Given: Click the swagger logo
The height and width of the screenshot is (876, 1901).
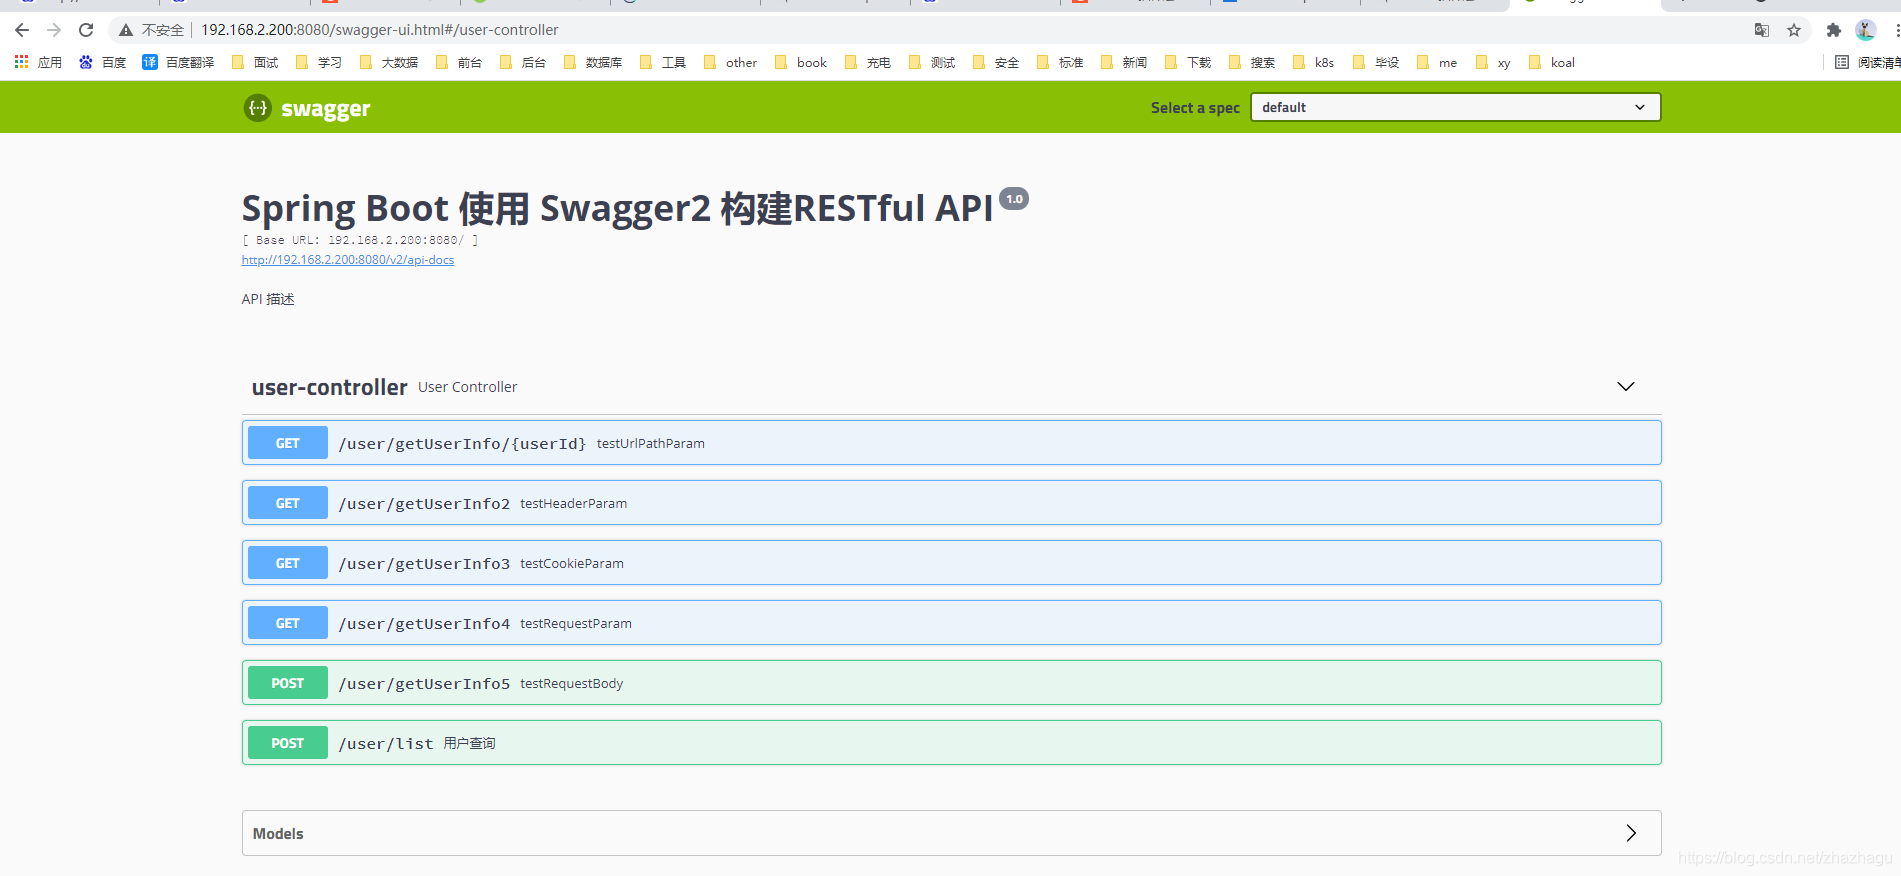Looking at the screenshot, I should pos(307,108).
